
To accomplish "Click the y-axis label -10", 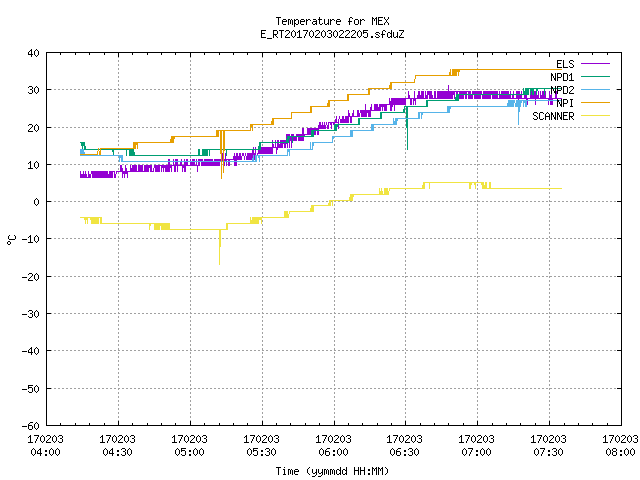I will [x=31, y=239].
